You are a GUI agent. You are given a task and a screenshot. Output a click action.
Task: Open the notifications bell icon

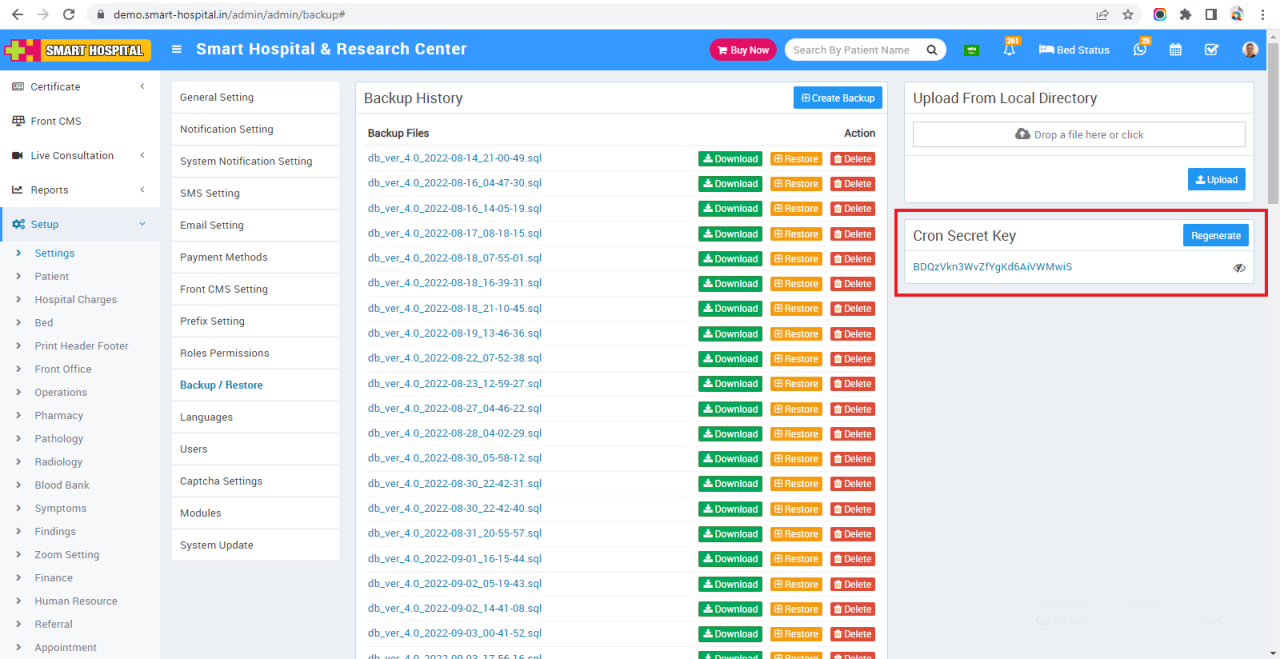[1010, 48]
